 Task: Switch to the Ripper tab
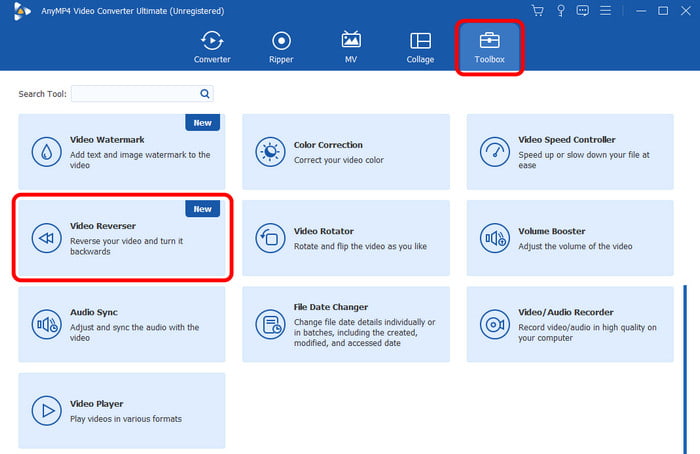[281, 47]
